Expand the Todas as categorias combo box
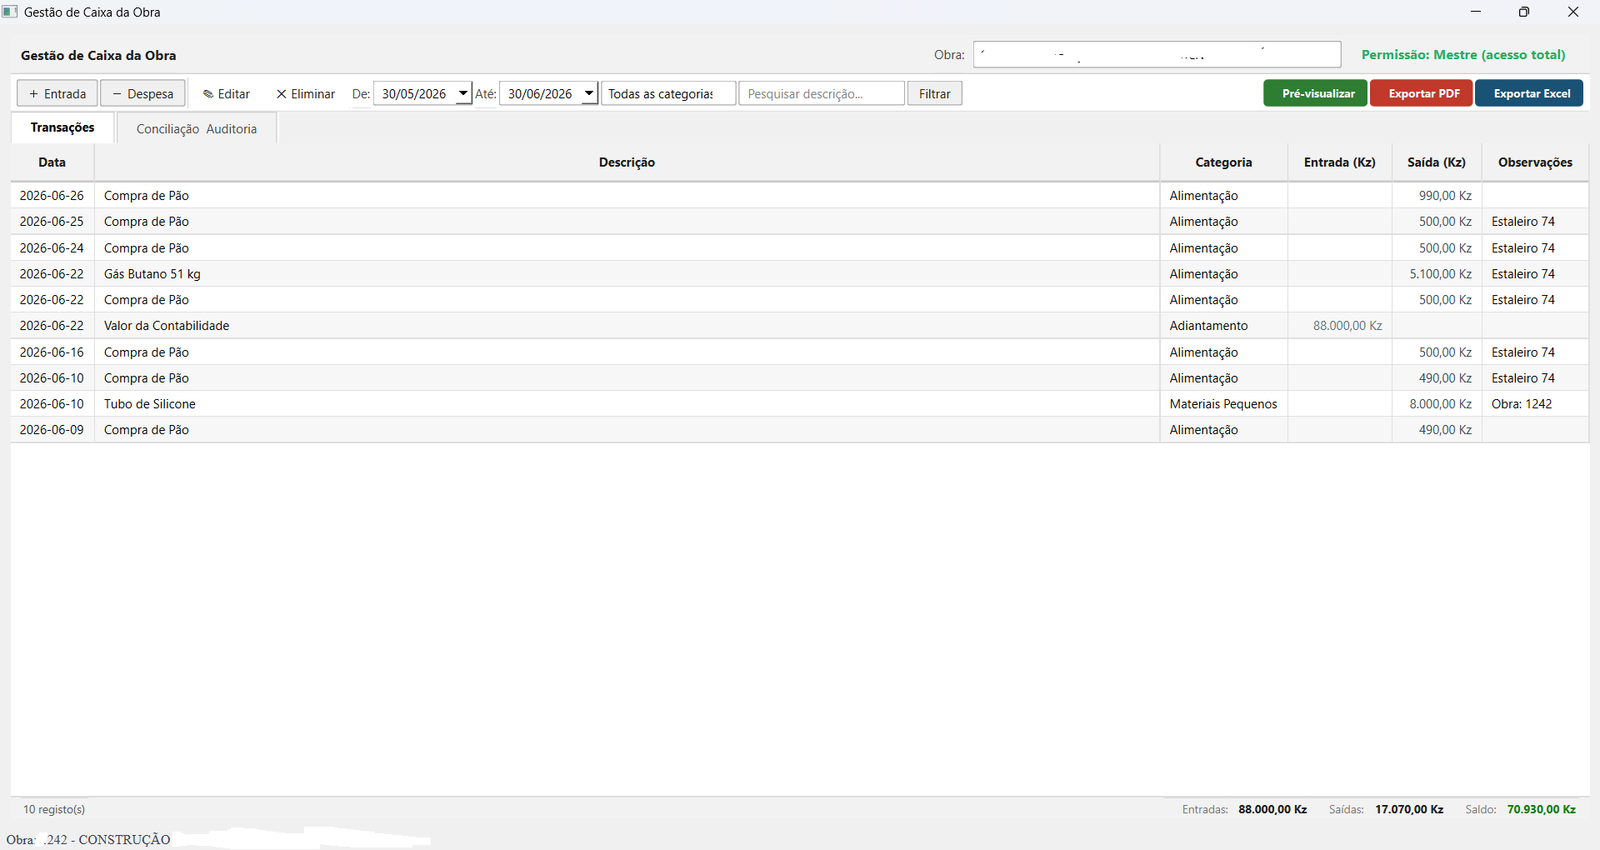This screenshot has height=850, width=1600. point(668,94)
